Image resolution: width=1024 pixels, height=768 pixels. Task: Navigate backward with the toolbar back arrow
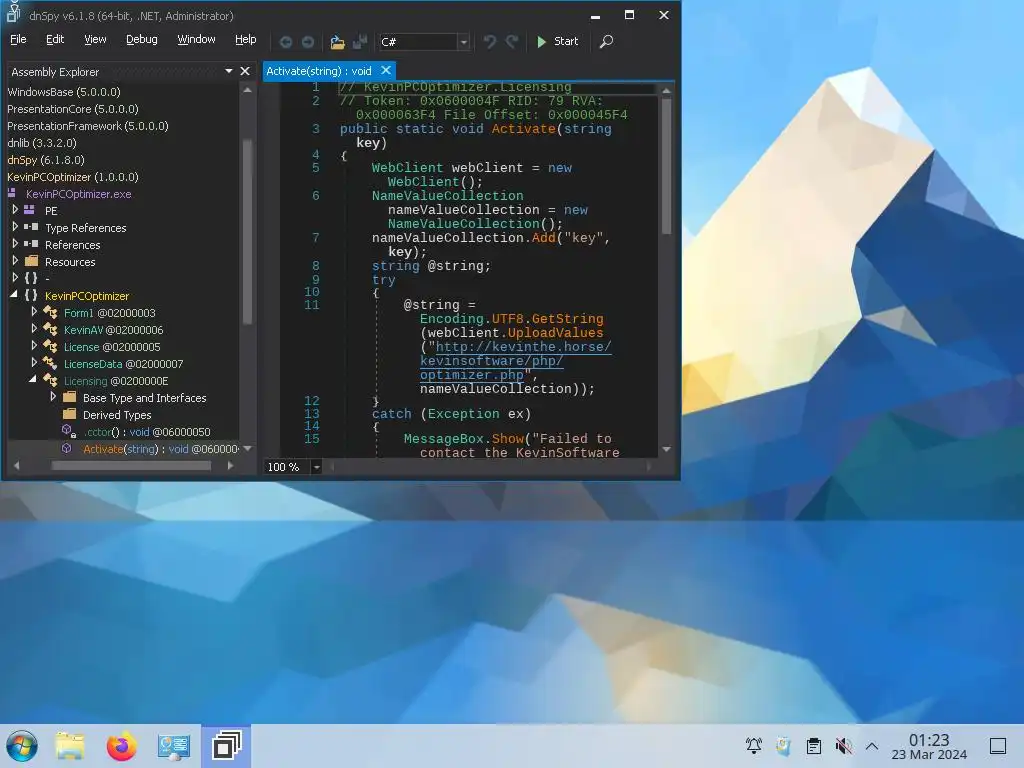tap(285, 42)
